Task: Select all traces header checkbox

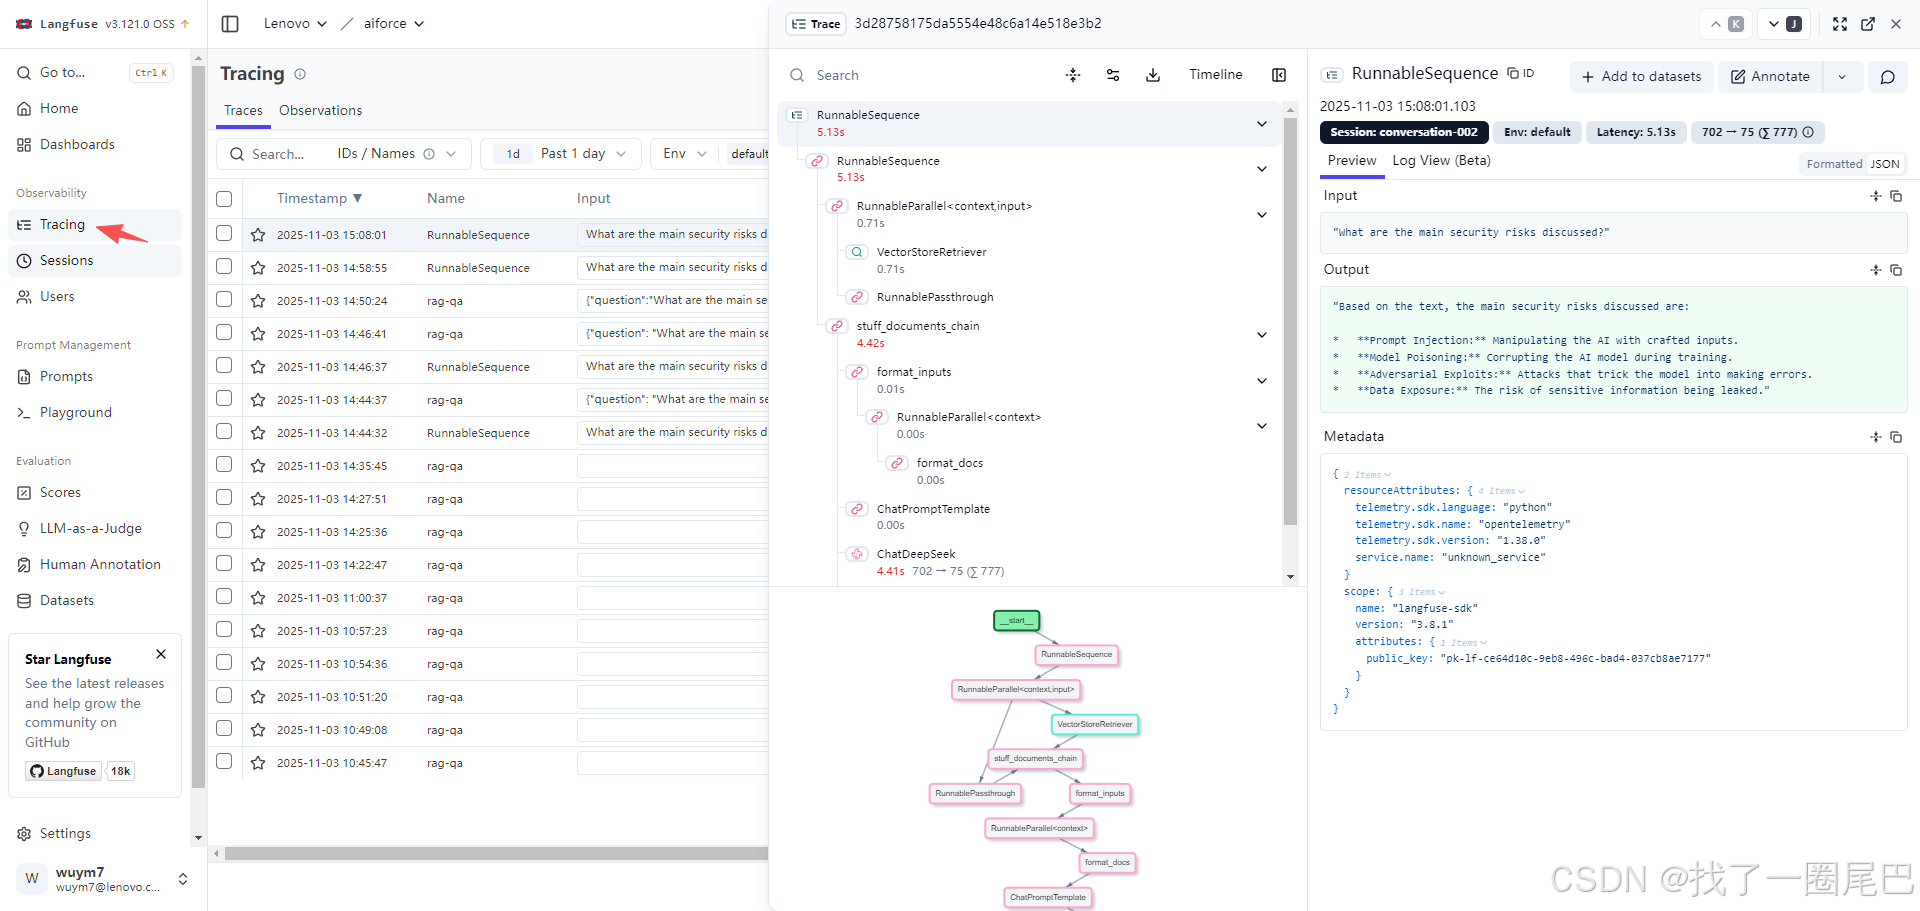Action: coord(224,199)
